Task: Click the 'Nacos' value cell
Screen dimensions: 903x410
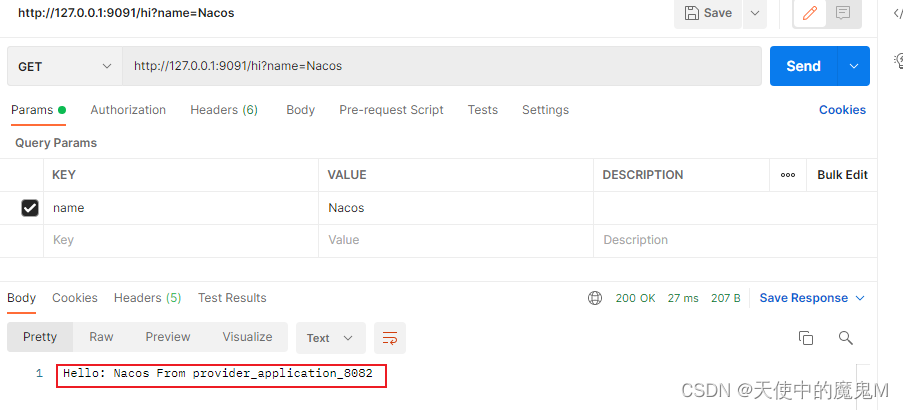Action: (456, 208)
